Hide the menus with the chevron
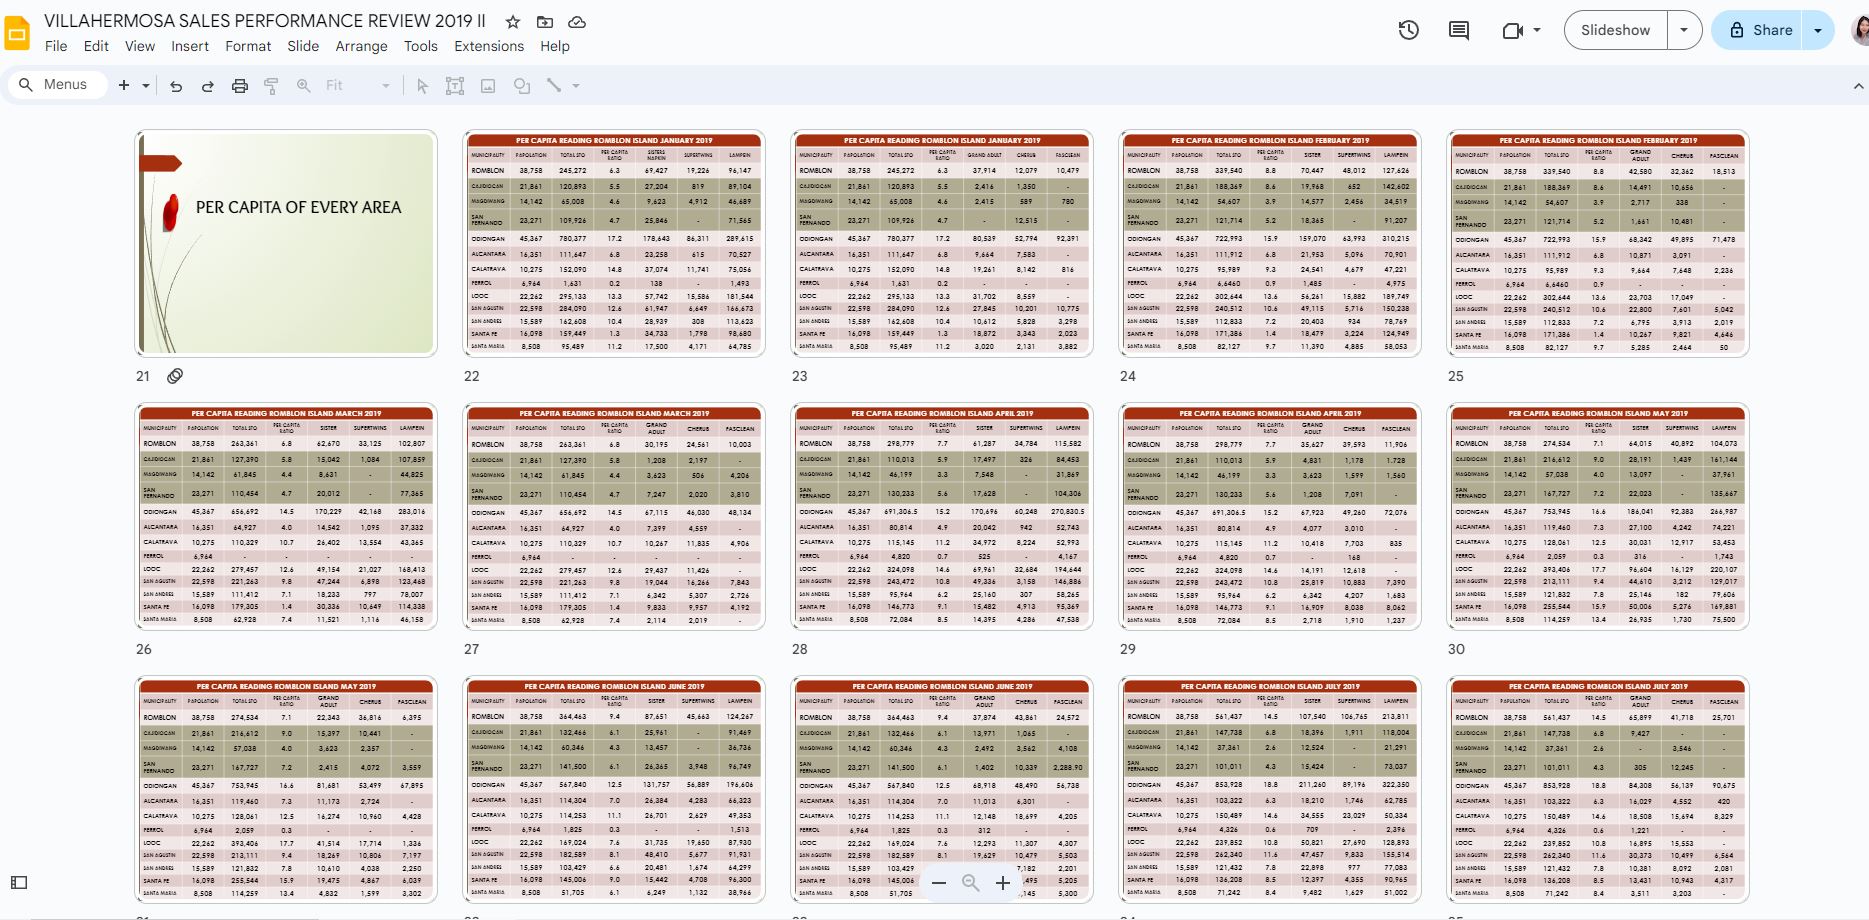Screen dimensions: 1869x920 pyautogui.click(x=1858, y=87)
